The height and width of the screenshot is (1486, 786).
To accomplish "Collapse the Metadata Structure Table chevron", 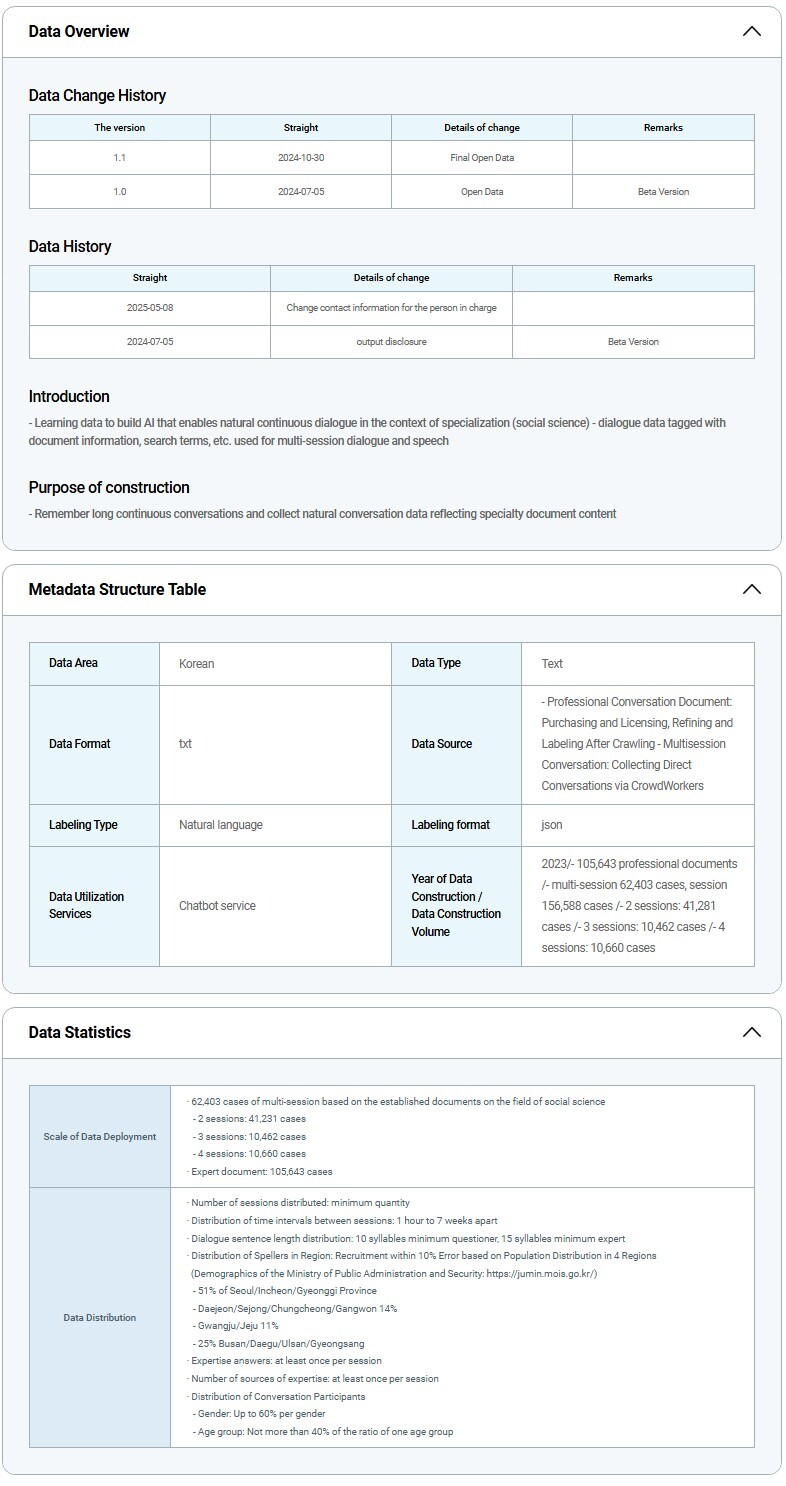I will click(x=751, y=589).
